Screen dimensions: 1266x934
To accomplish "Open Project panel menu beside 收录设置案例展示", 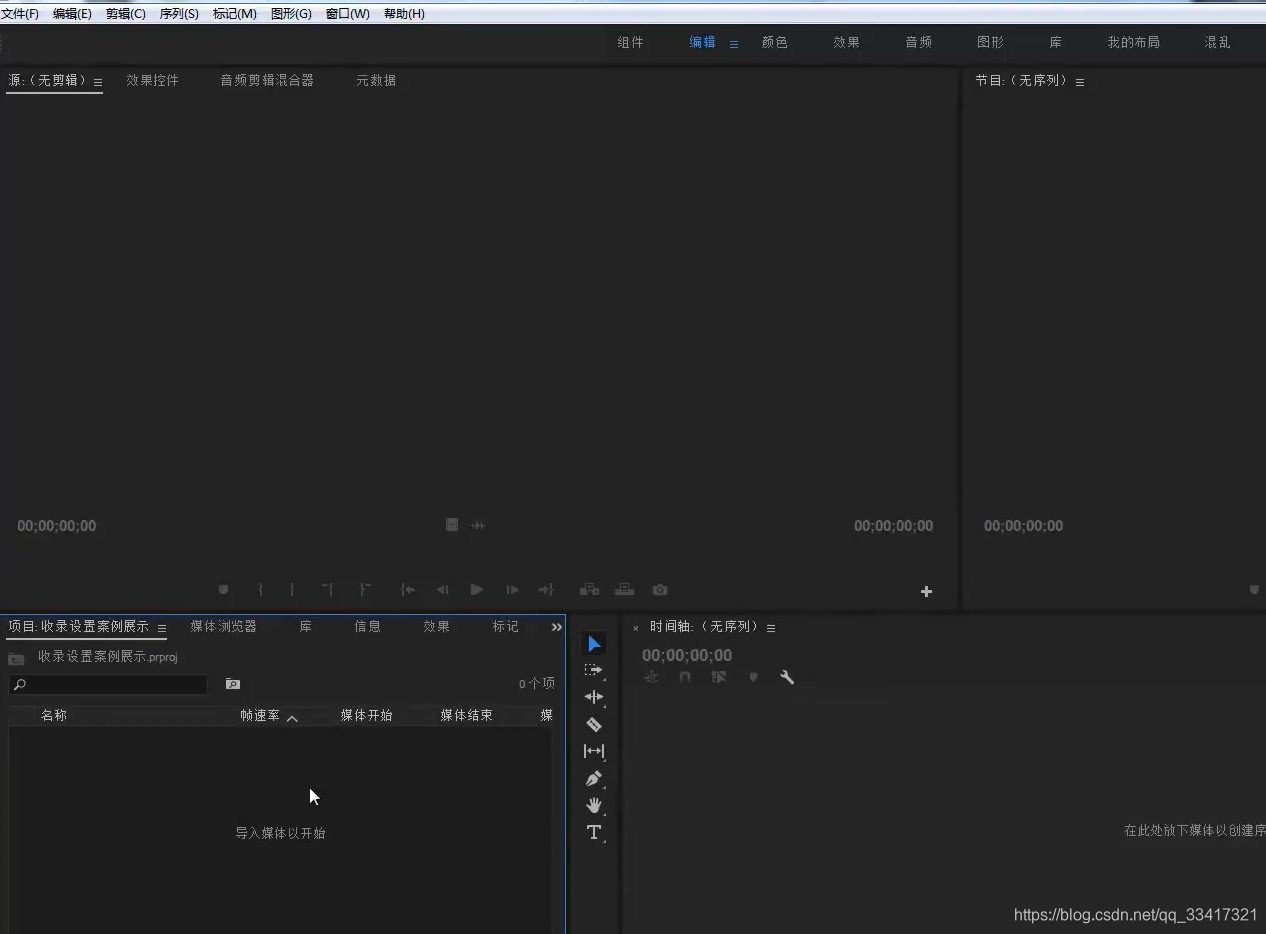I will click(x=162, y=628).
